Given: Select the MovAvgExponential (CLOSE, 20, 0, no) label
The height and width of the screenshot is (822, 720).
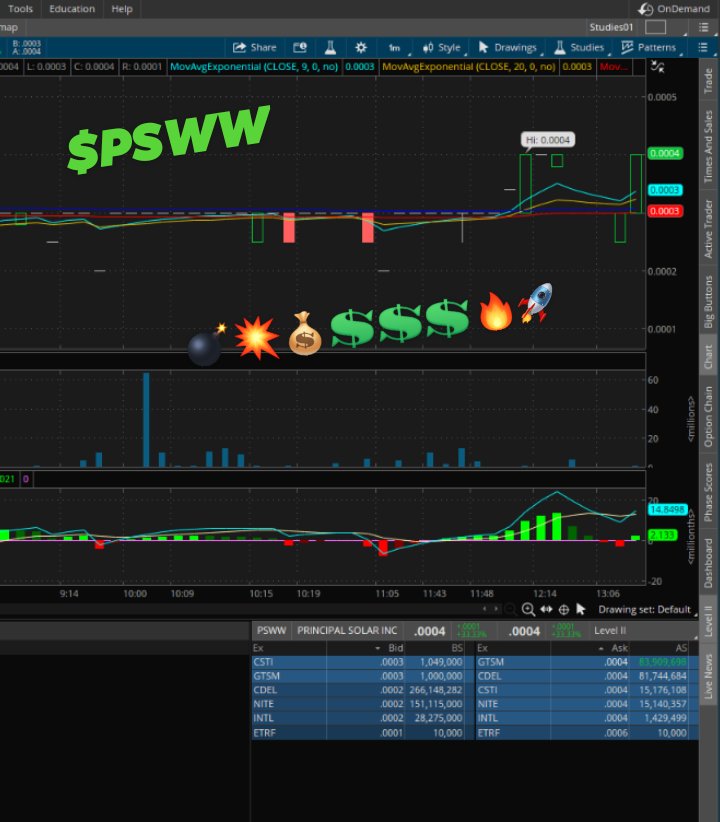Looking at the screenshot, I should click(469, 67).
